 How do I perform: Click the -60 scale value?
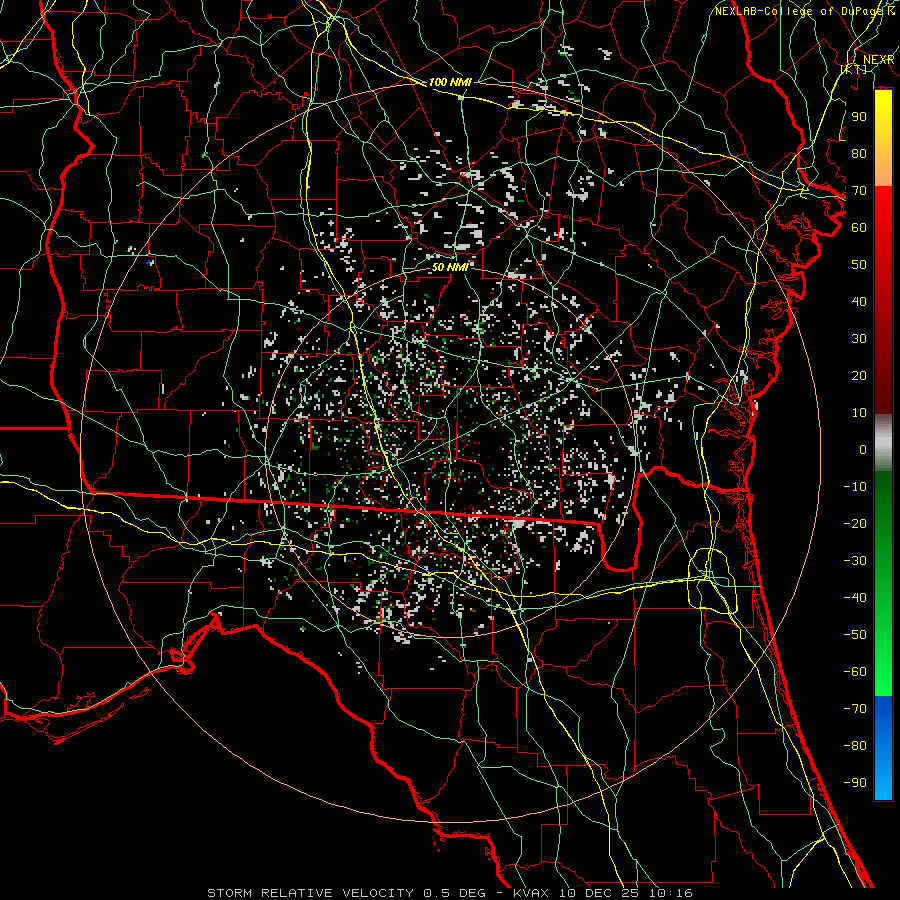click(855, 672)
